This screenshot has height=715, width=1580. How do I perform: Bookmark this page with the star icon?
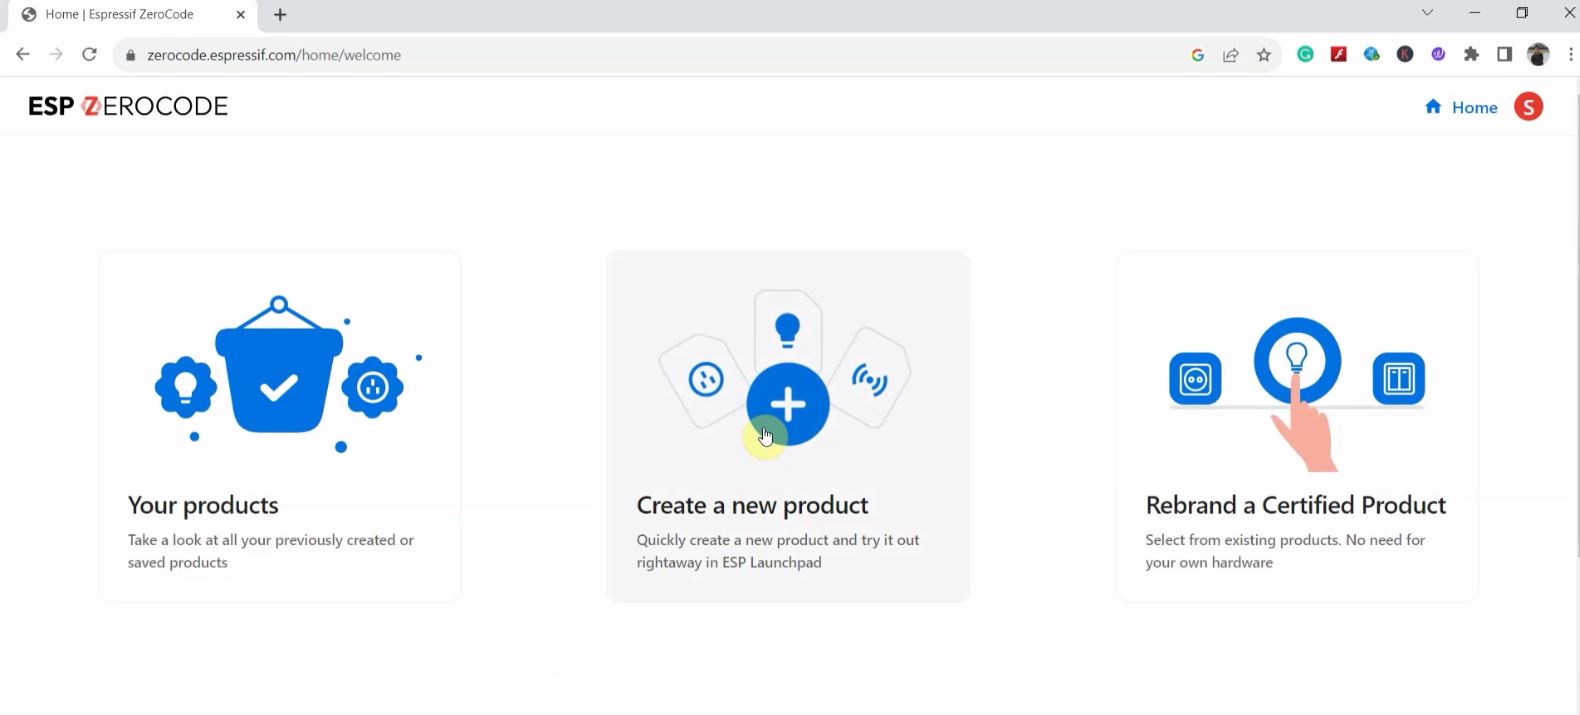(1264, 55)
